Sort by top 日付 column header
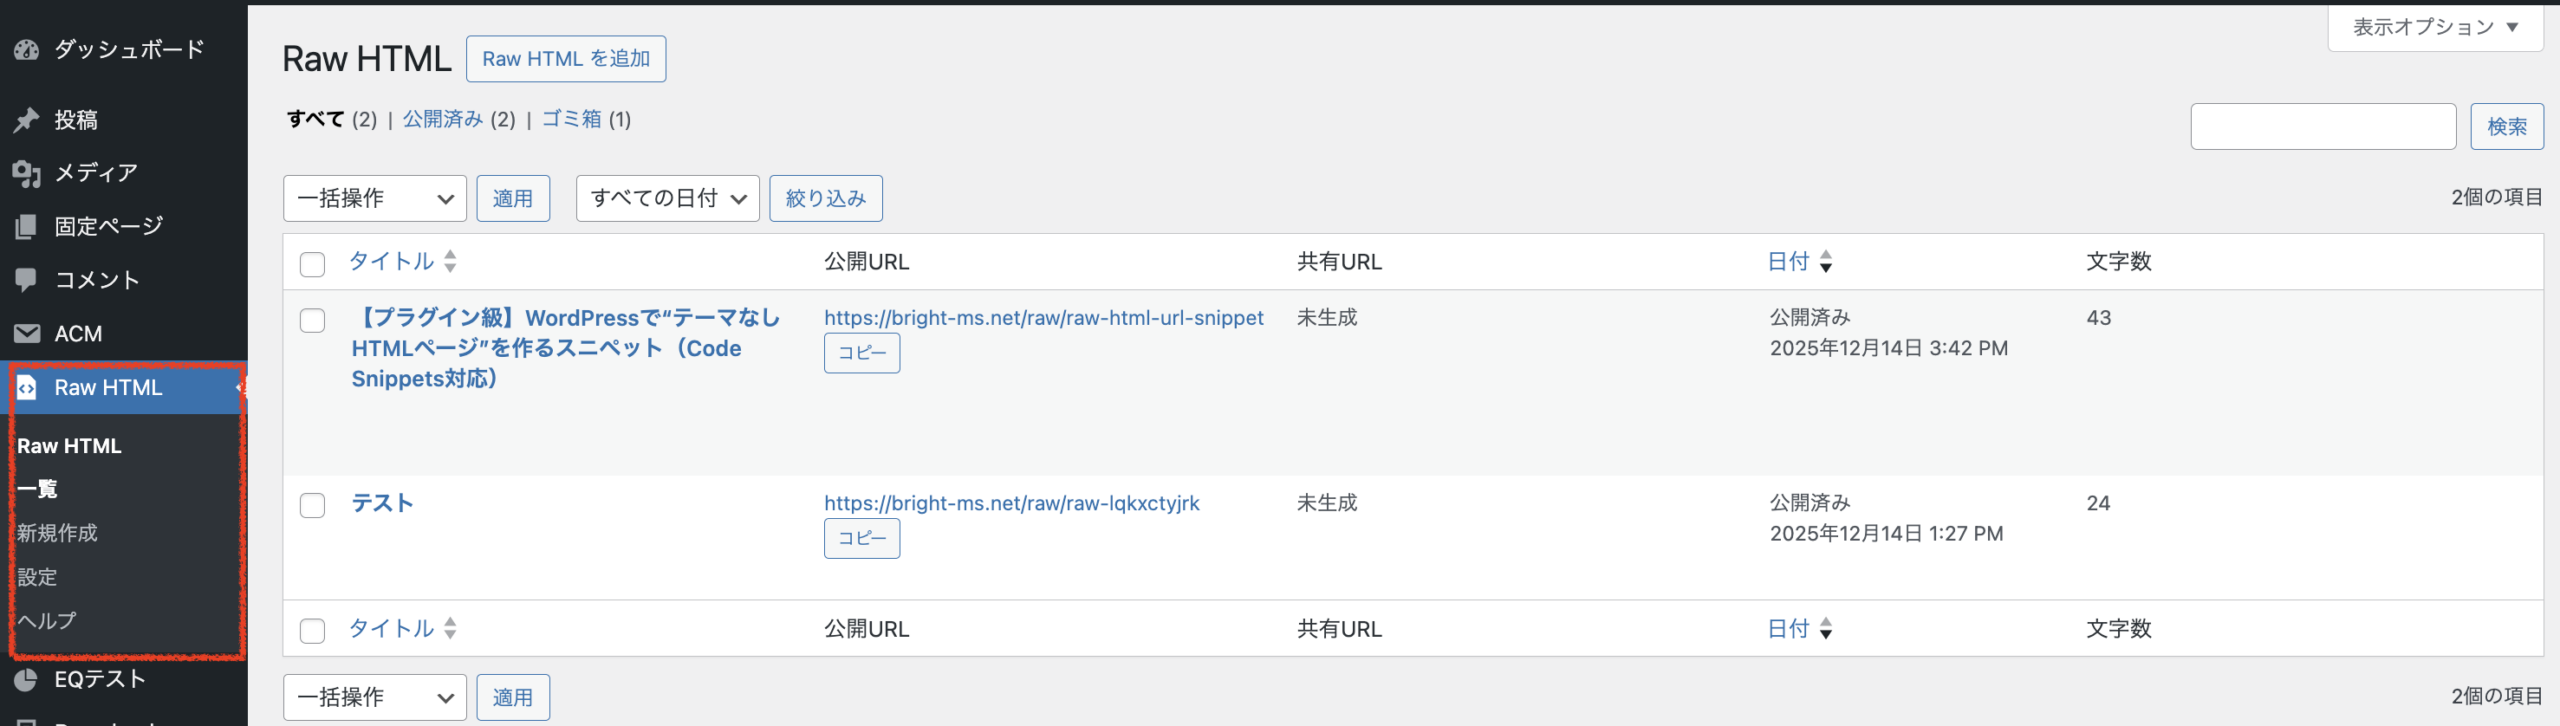The image size is (2560, 726). click(1789, 261)
